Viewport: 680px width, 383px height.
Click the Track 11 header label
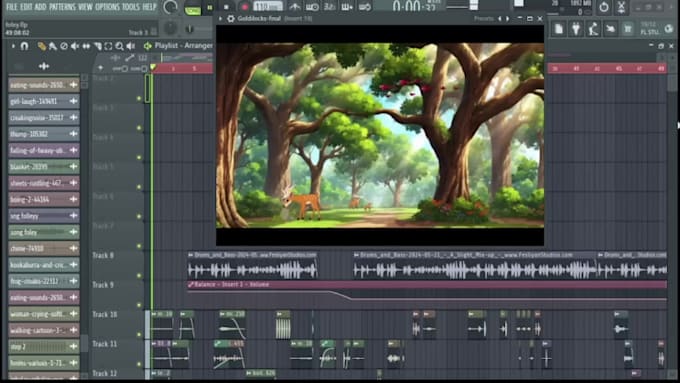pos(105,344)
